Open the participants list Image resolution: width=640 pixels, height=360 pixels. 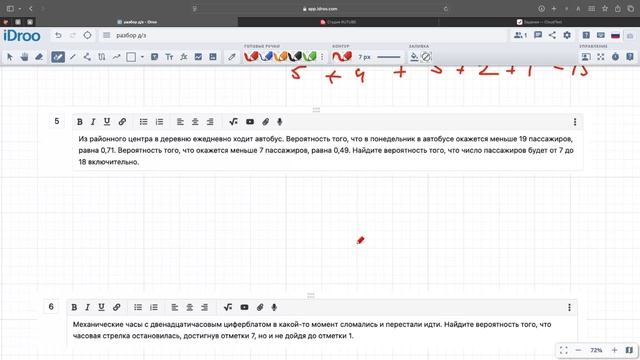point(520,36)
